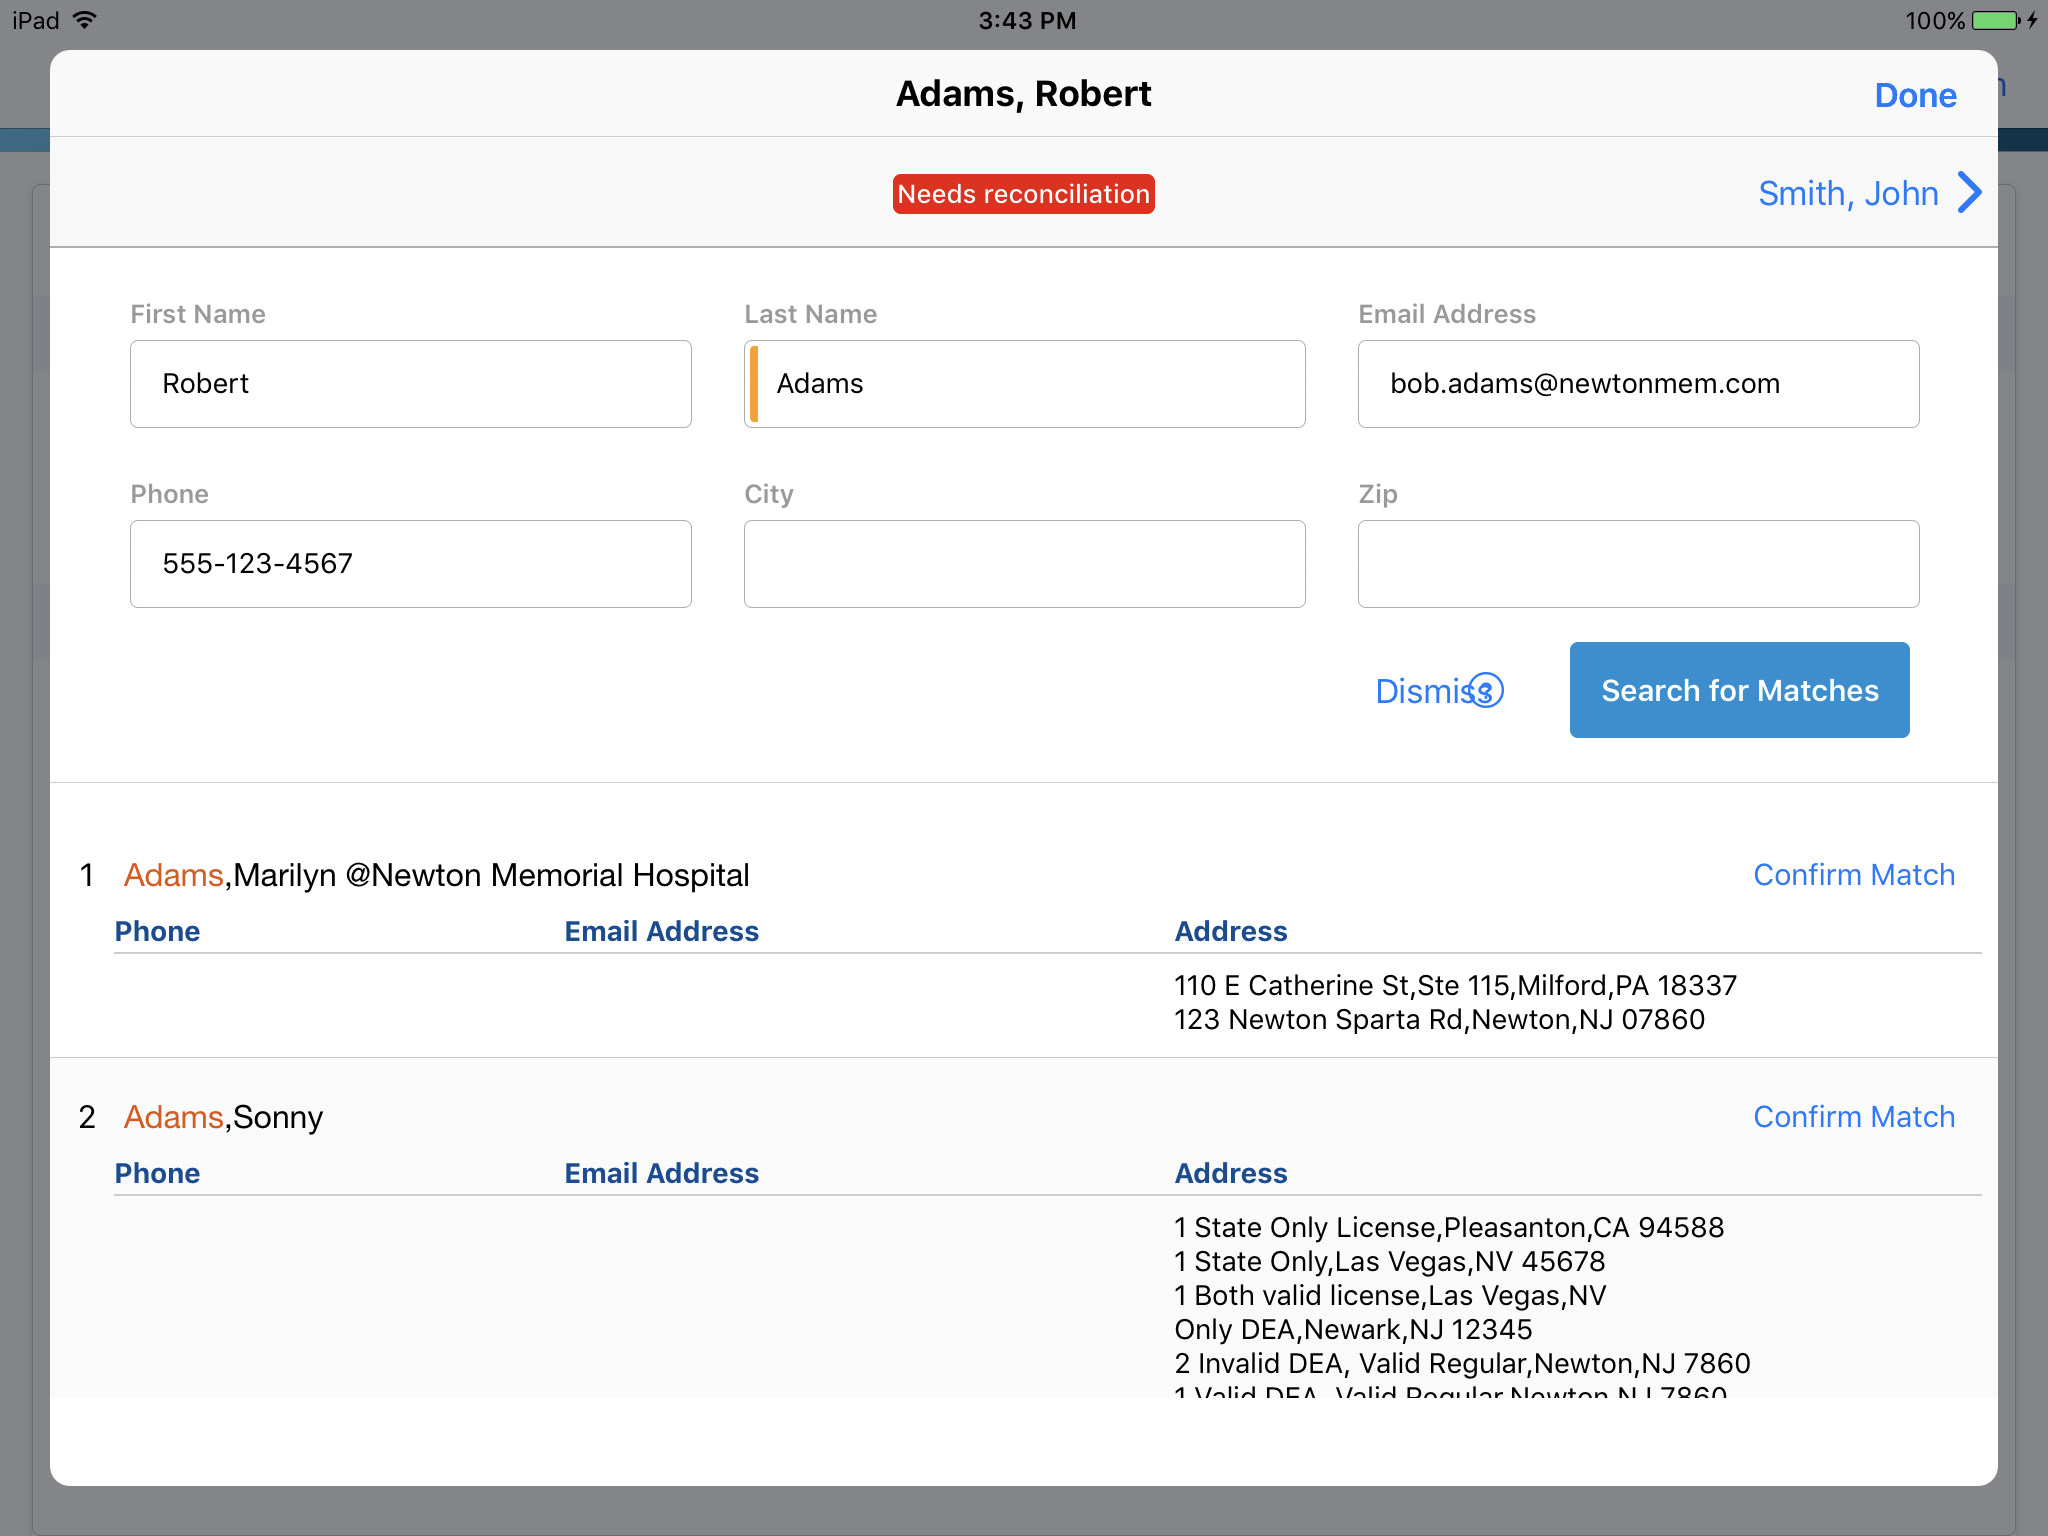Go to next record Smith, John

pos(1848,193)
